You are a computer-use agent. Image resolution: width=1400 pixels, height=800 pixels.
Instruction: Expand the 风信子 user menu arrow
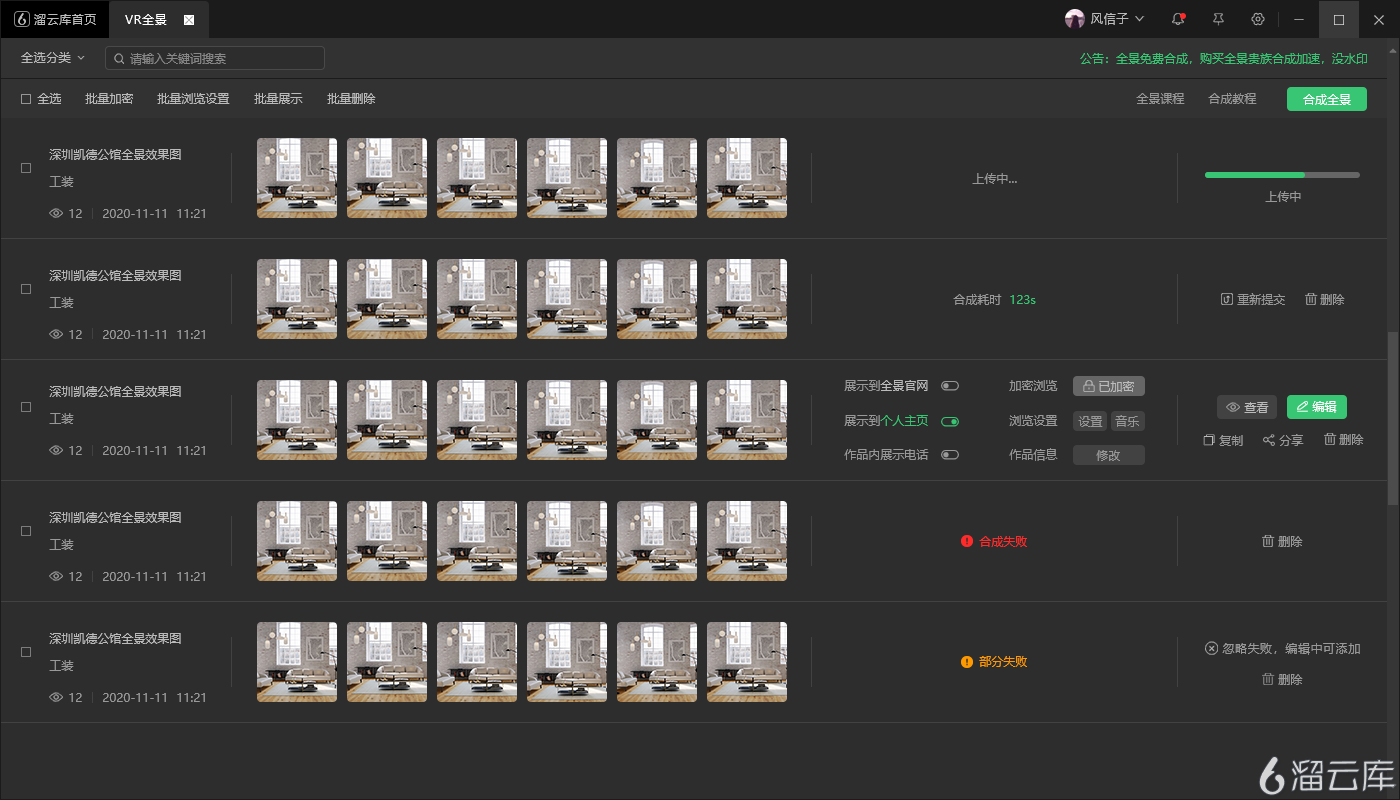(1140, 19)
